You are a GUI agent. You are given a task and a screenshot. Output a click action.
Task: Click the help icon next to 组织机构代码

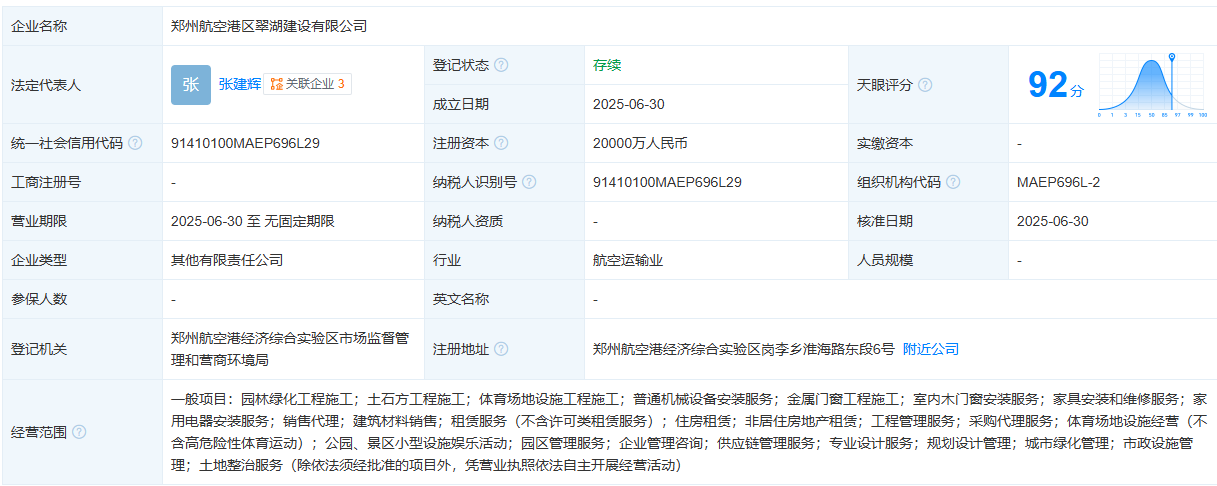953,182
